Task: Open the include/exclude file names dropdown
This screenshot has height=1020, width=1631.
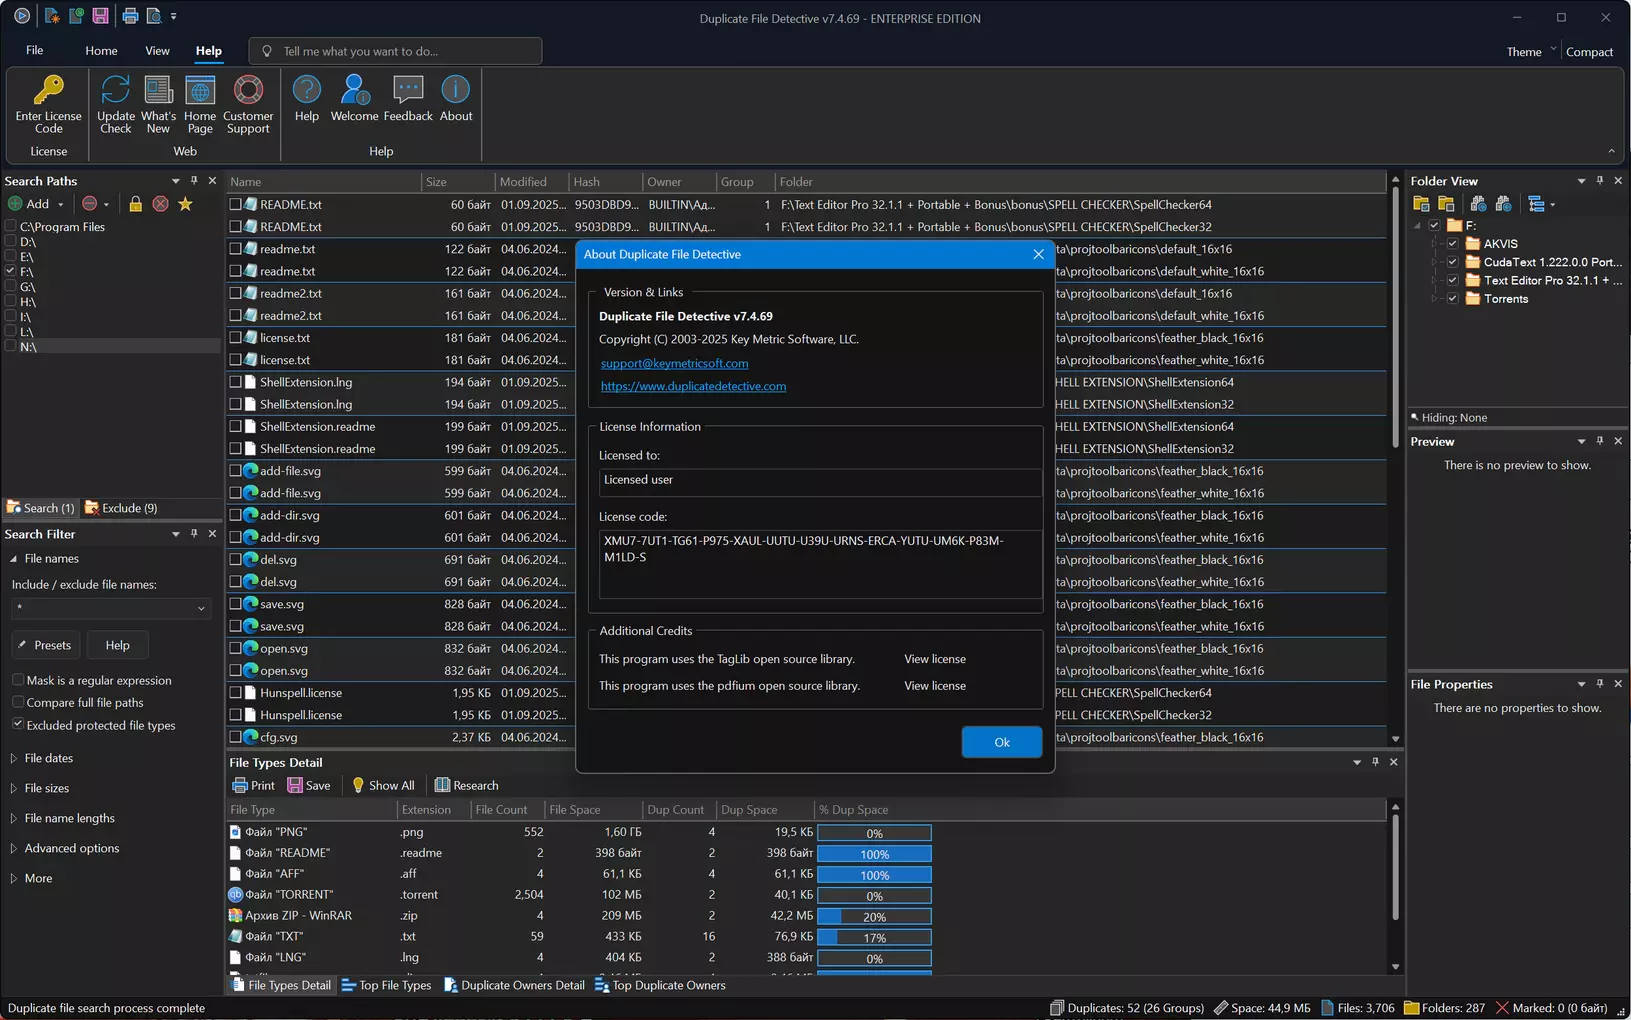Action: 201,608
